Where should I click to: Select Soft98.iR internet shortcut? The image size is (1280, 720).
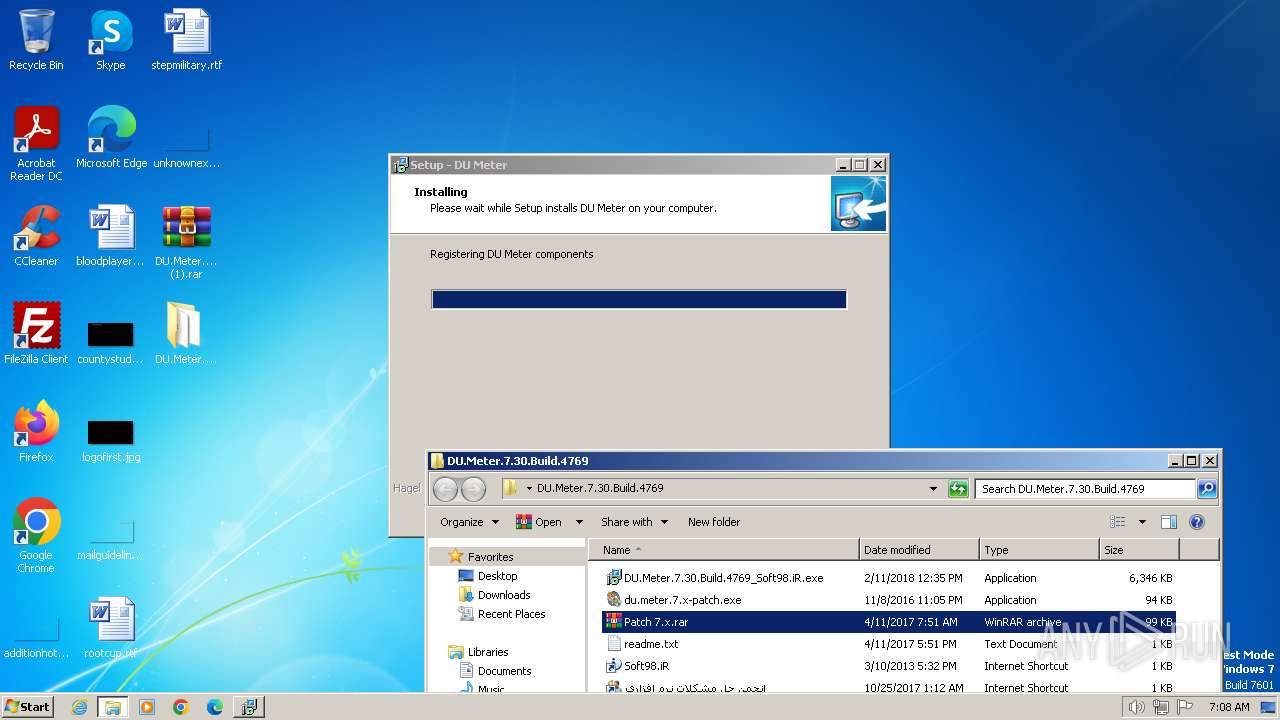[x=889, y=666]
